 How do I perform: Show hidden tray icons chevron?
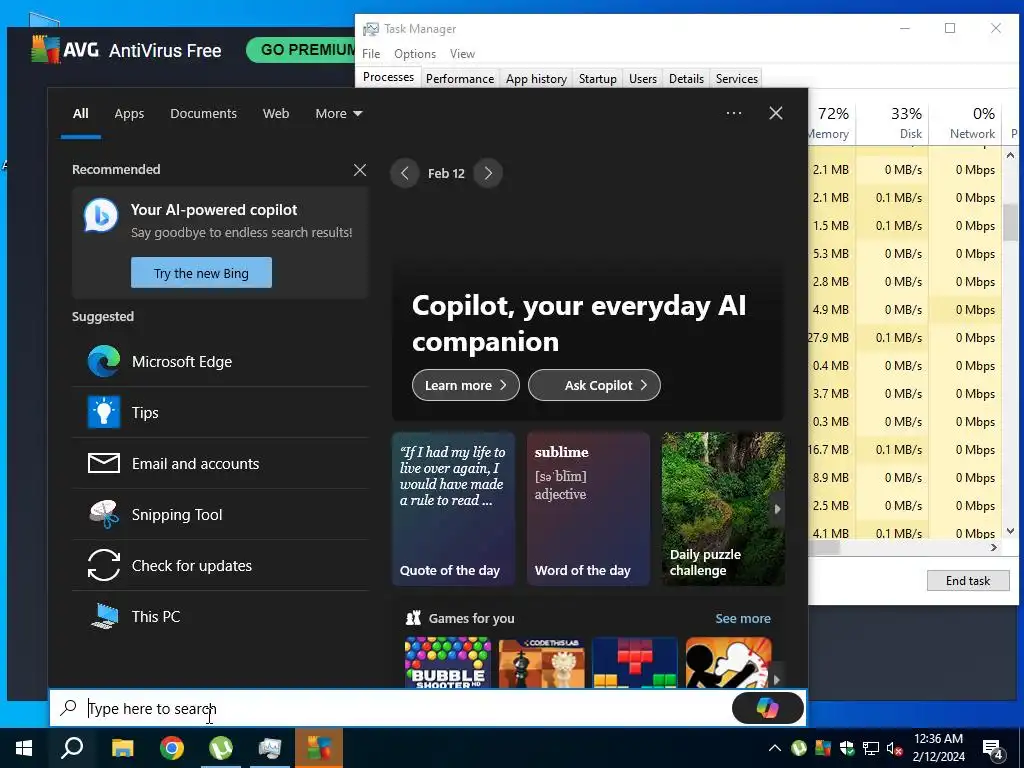775,748
